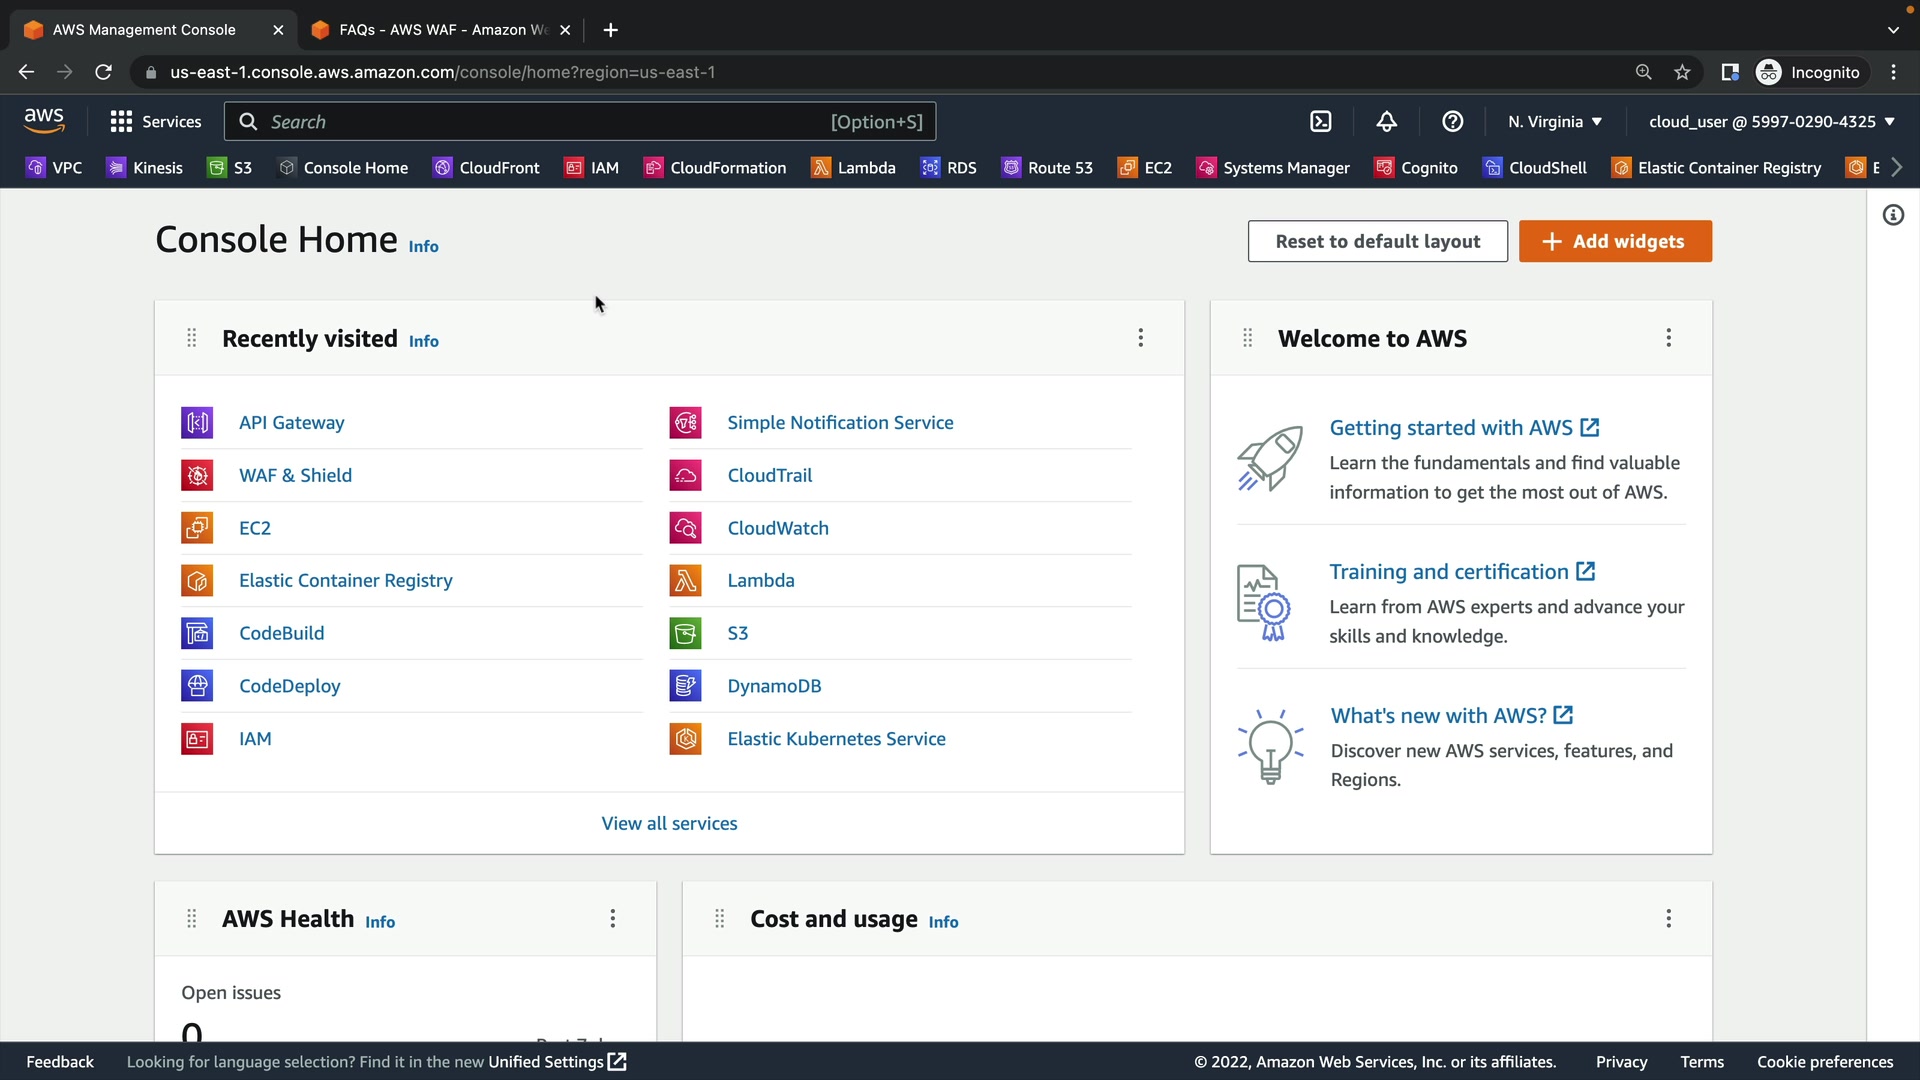The height and width of the screenshot is (1080, 1920).
Task: Click the WAF & Shield service icon
Action: pyautogui.click(x=197, y=476)
